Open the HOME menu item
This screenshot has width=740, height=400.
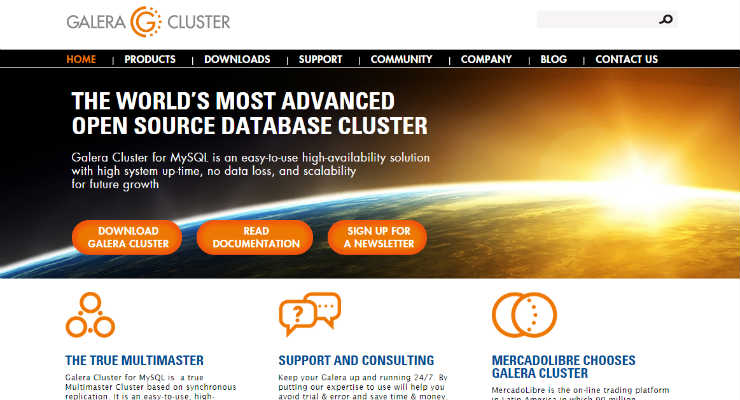point(81,59)
